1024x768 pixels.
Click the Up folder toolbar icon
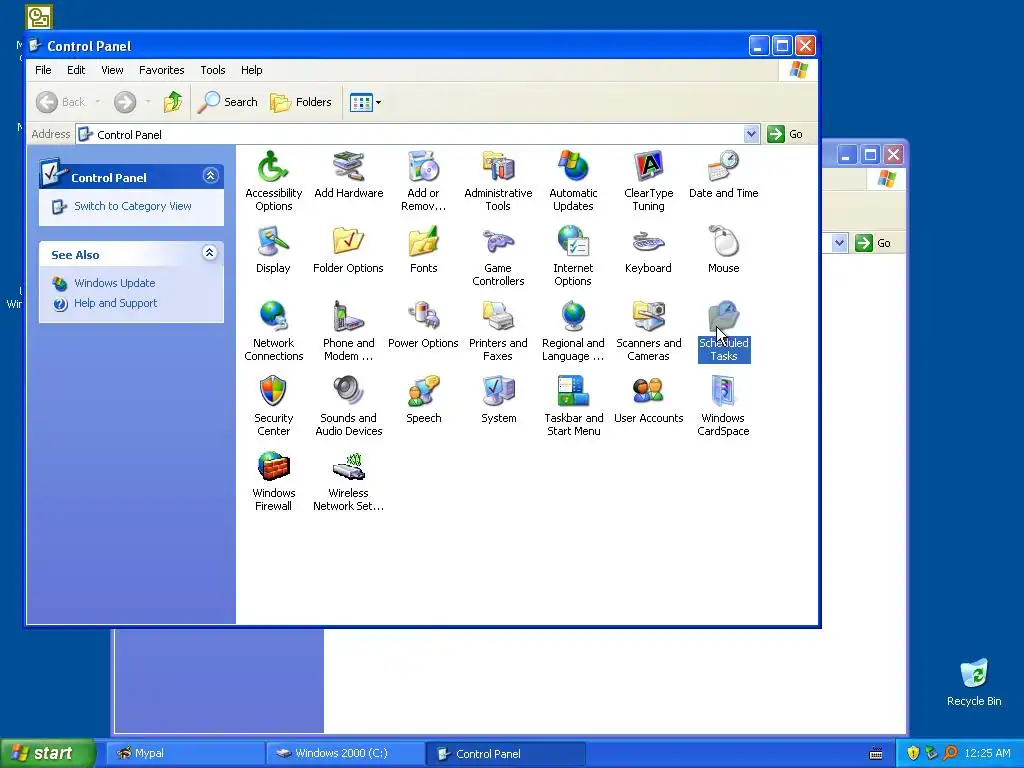tap(173, 102)
